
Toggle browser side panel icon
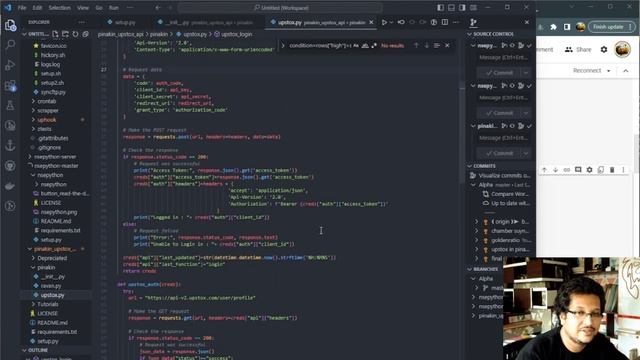coord(567,27)
